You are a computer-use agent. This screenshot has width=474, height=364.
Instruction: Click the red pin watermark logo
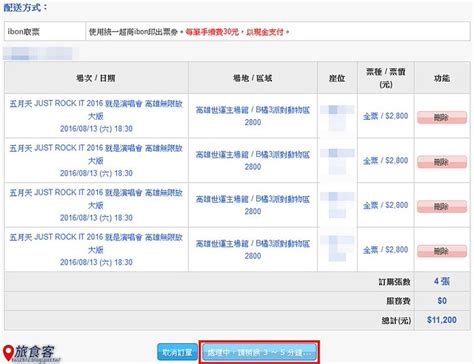pos(8,353)
